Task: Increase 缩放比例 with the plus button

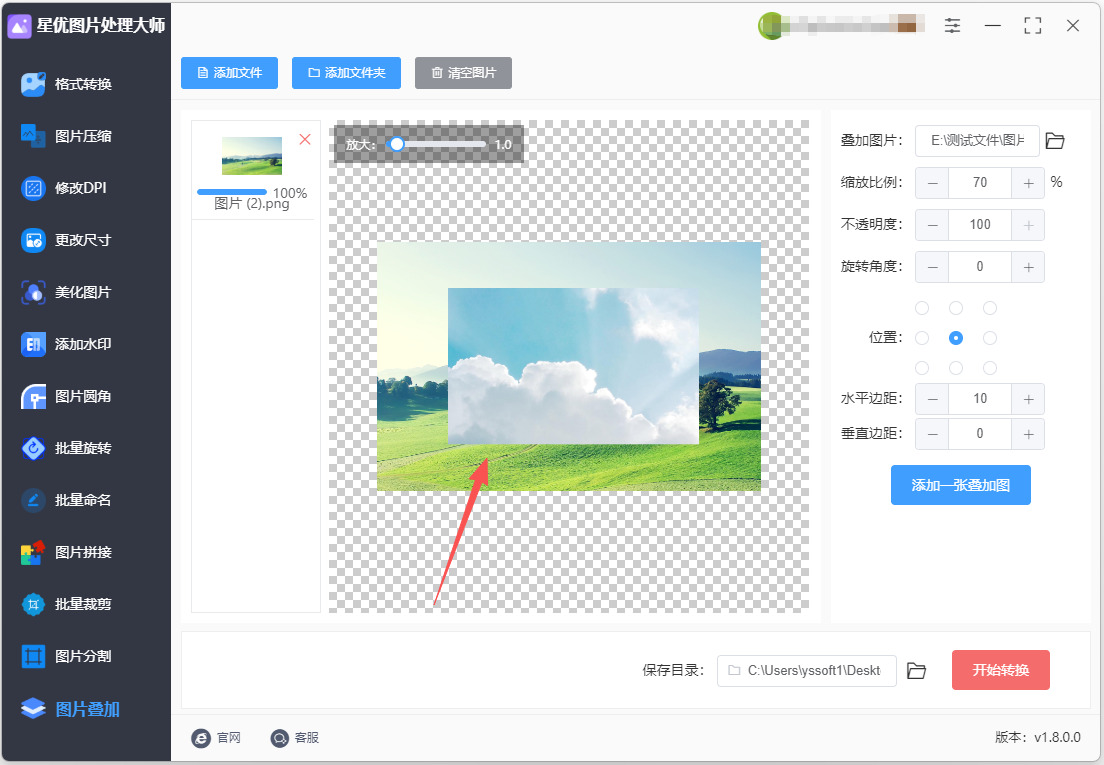Action: click(x=1028, y=183)
